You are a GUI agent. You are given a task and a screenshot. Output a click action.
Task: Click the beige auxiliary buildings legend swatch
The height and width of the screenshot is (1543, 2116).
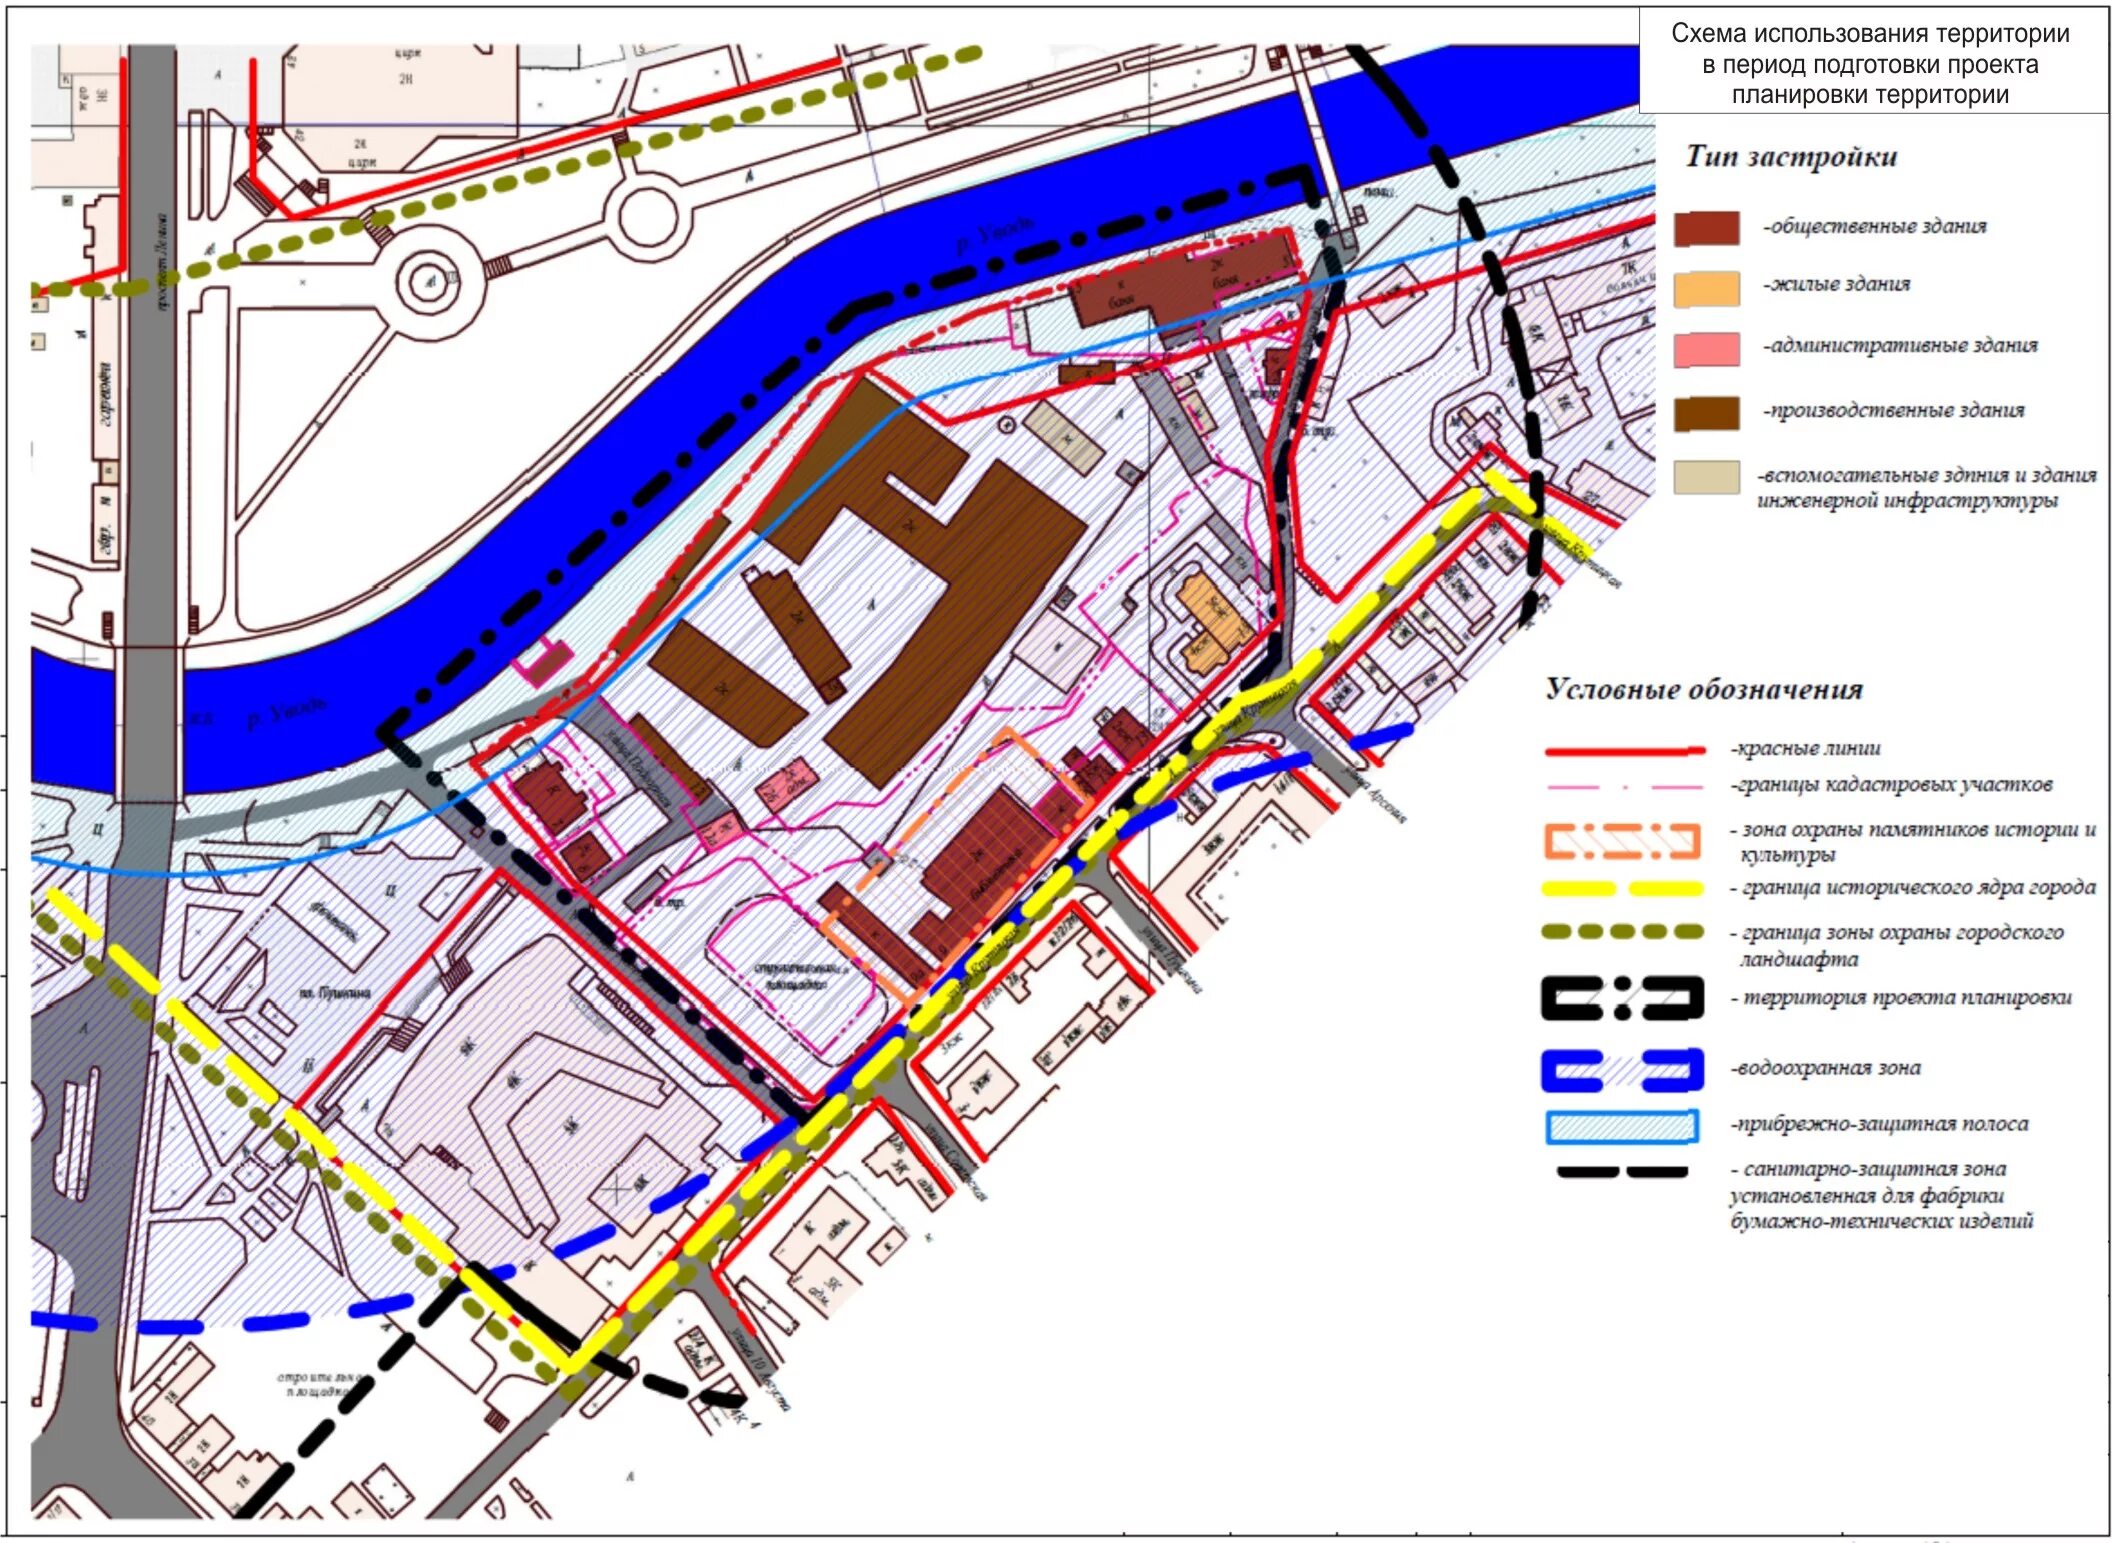[1706, 477]
